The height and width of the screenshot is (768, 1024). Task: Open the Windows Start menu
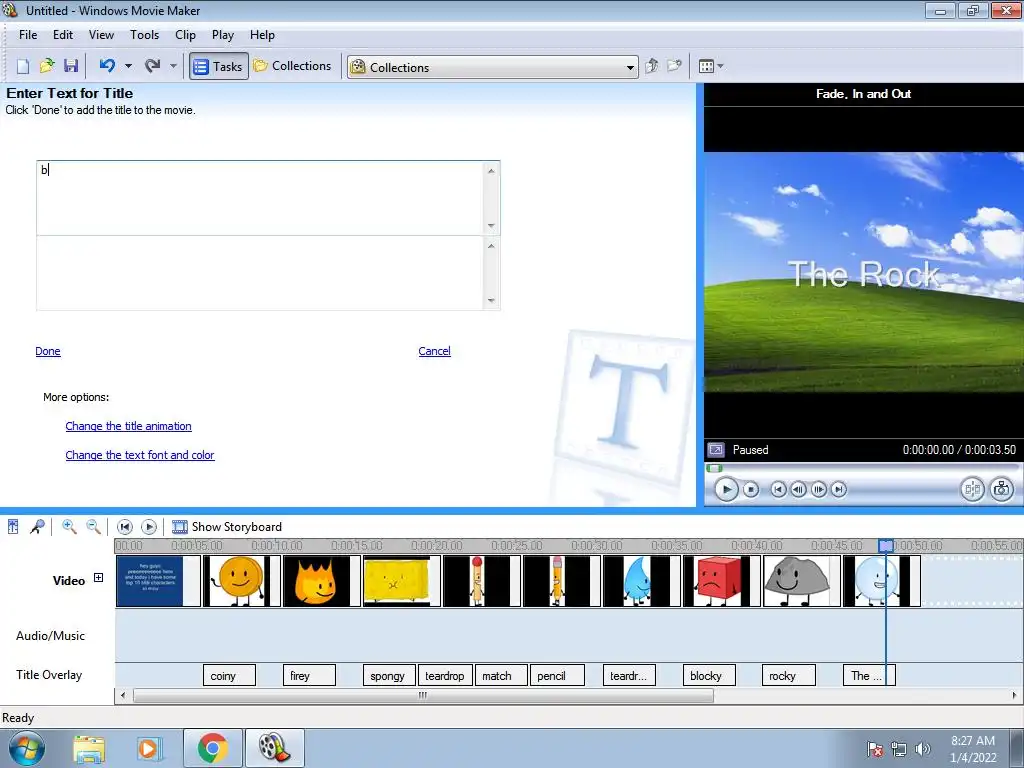26,748
